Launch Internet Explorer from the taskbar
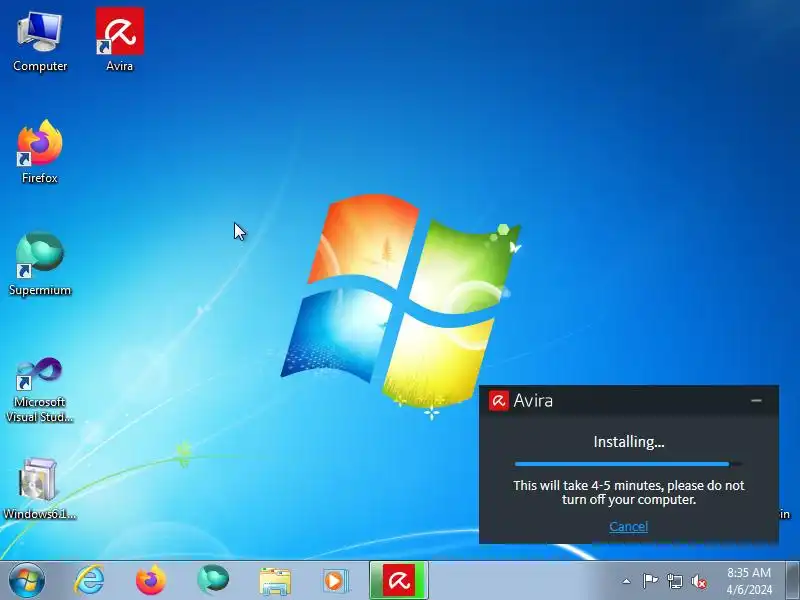The width and height of the screenshot is (800, 600). pyautogui.click(x=89, y=581)
